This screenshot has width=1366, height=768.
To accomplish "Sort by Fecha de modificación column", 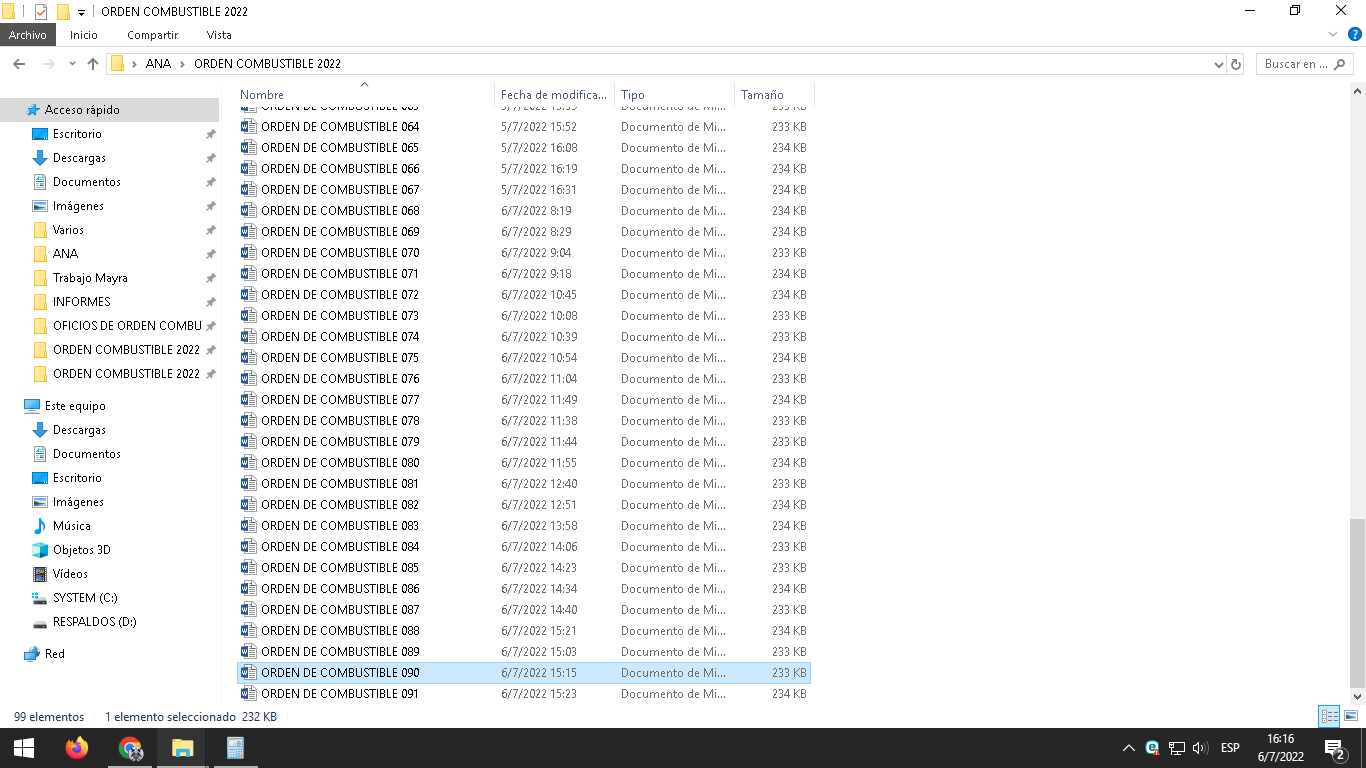I will pyautogui.click(x=553, y=95).
